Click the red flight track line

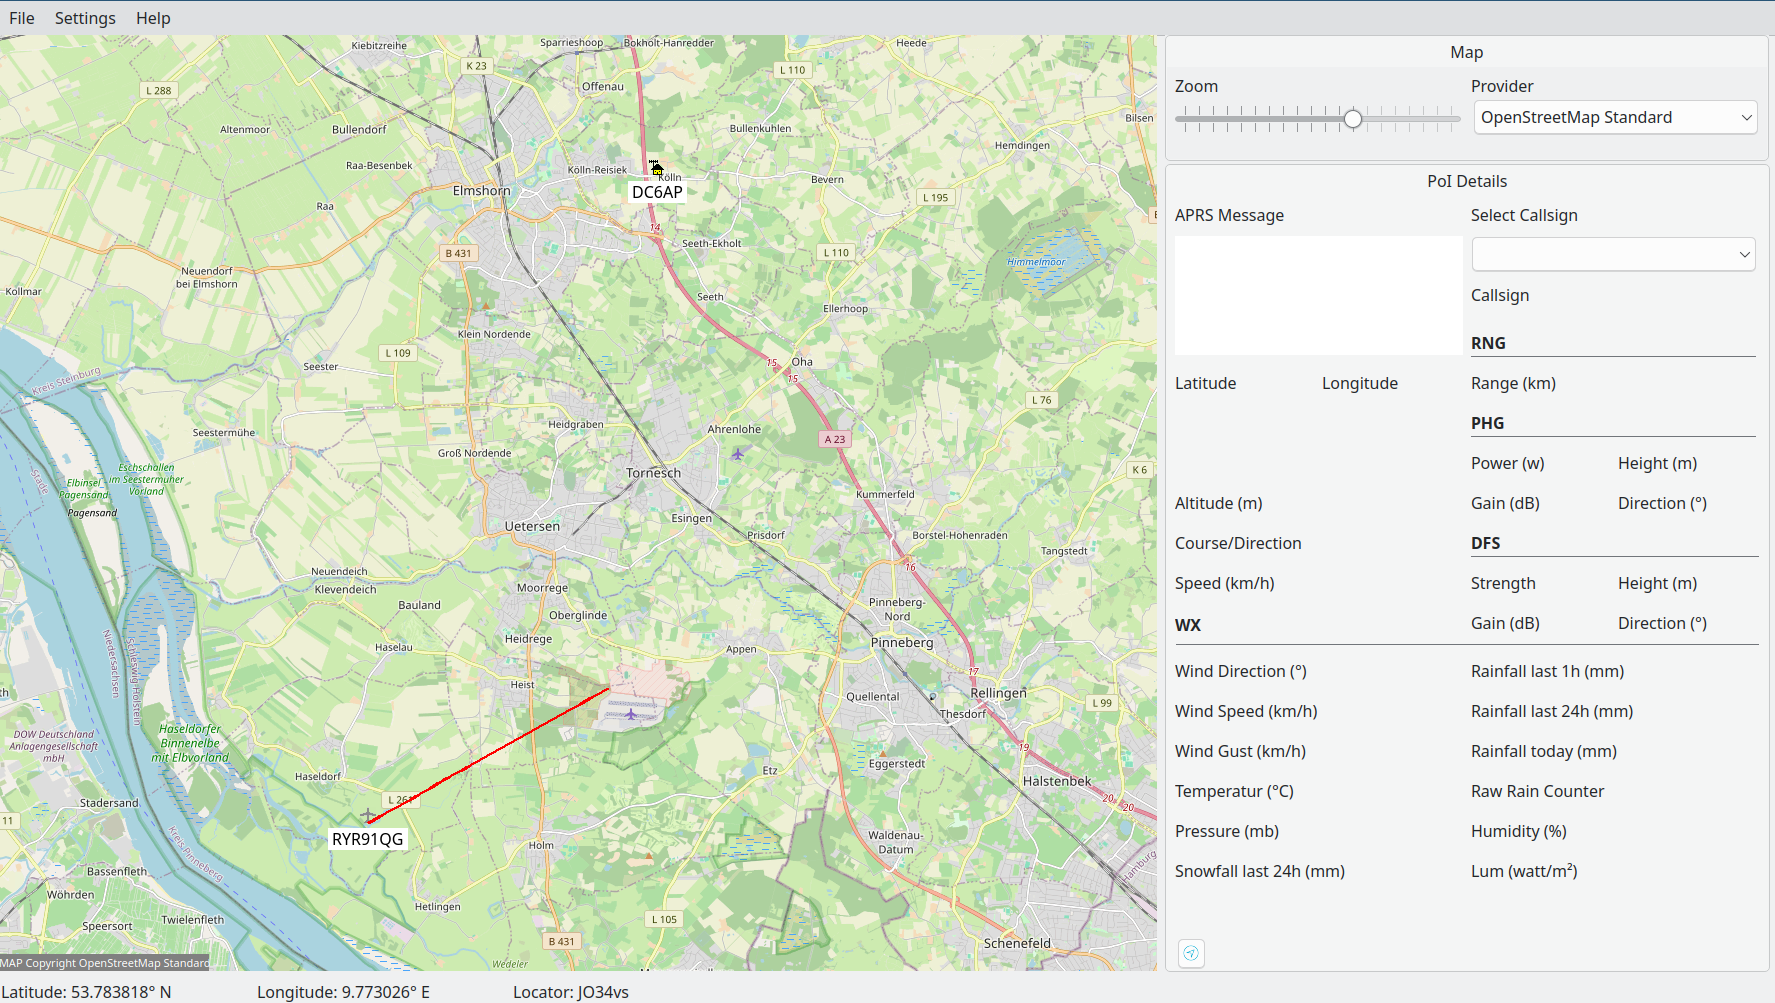tap(489, 755)
